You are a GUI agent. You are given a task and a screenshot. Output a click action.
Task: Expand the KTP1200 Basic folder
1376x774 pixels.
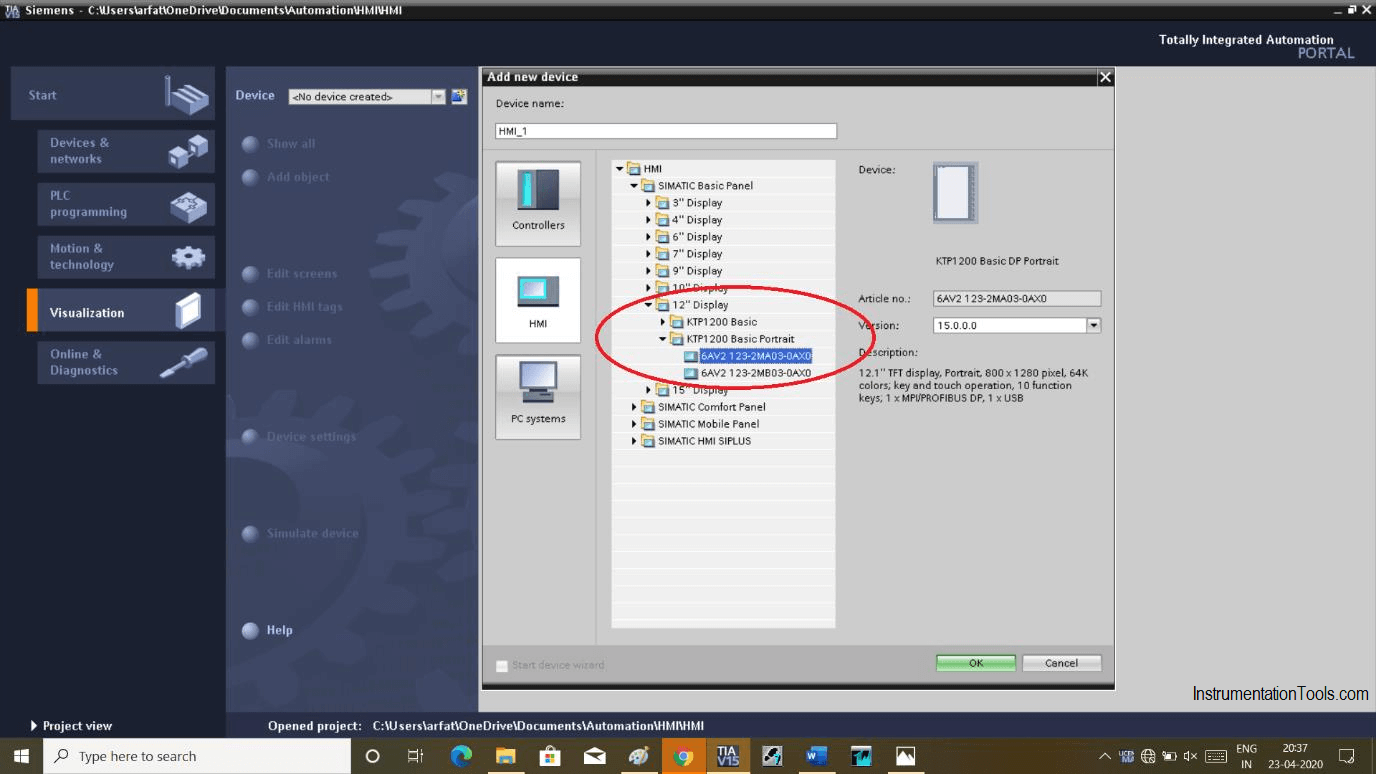(662, 322)
